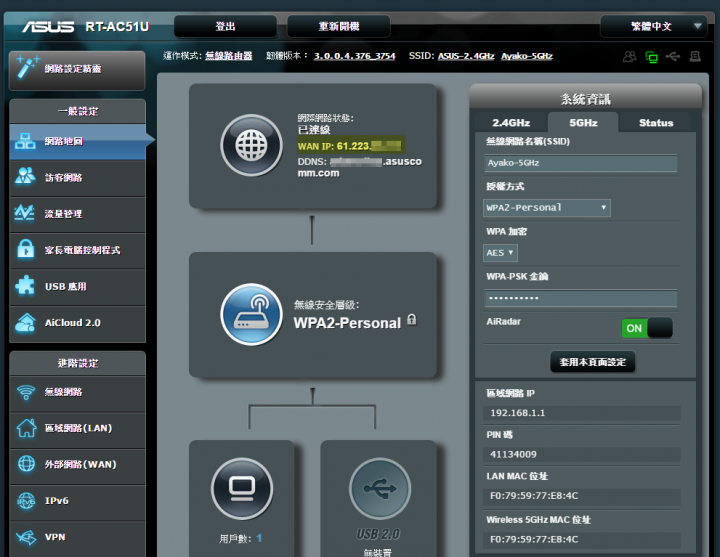Click the quick internet setup wizard wand icon
The width and height of the screenshot is (720, 557).
tap(27, 68)
